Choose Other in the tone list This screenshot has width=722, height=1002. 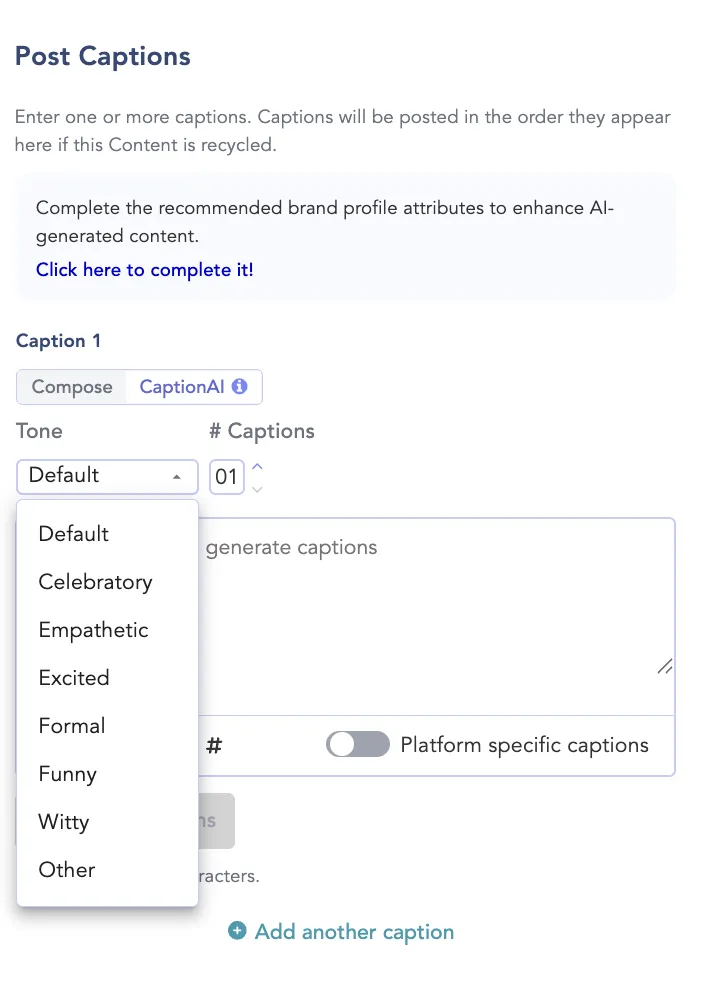66,870
